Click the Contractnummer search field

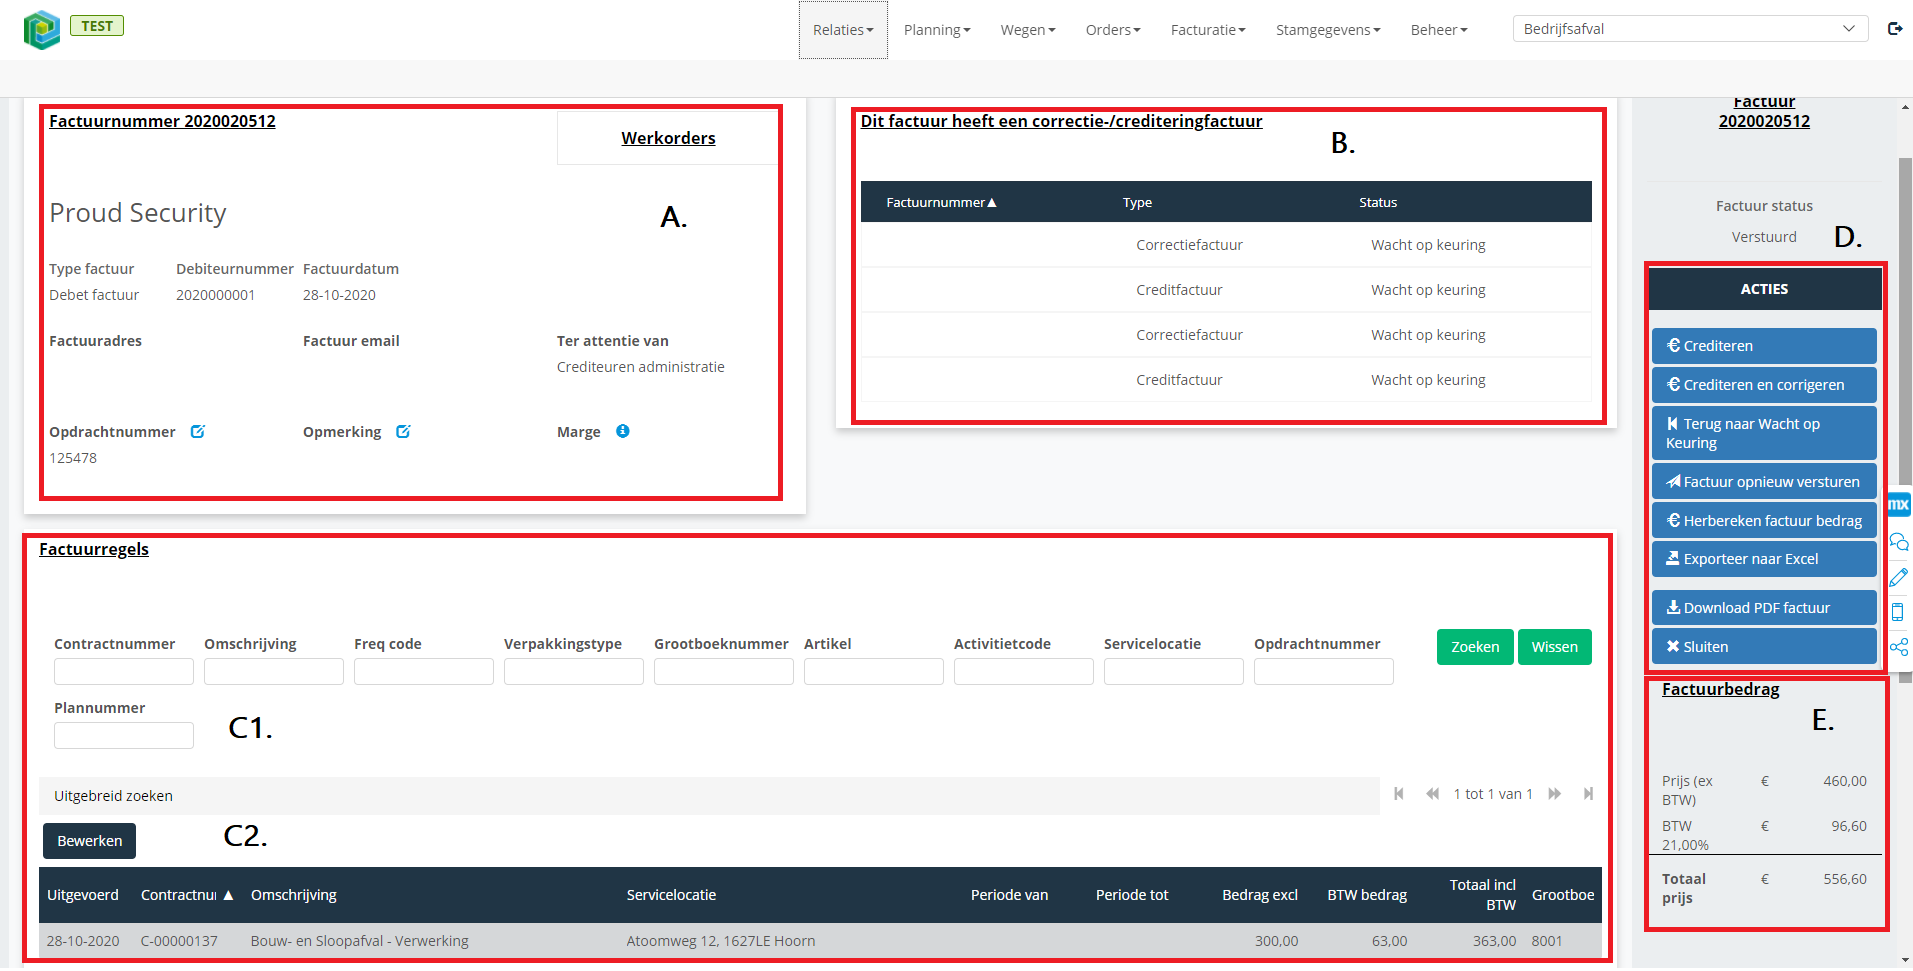click(124, 672)
